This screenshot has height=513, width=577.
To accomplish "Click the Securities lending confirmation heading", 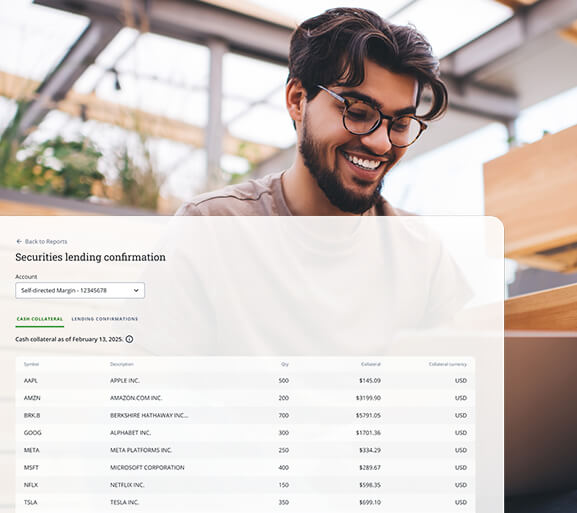I will (x=91, y=257).
